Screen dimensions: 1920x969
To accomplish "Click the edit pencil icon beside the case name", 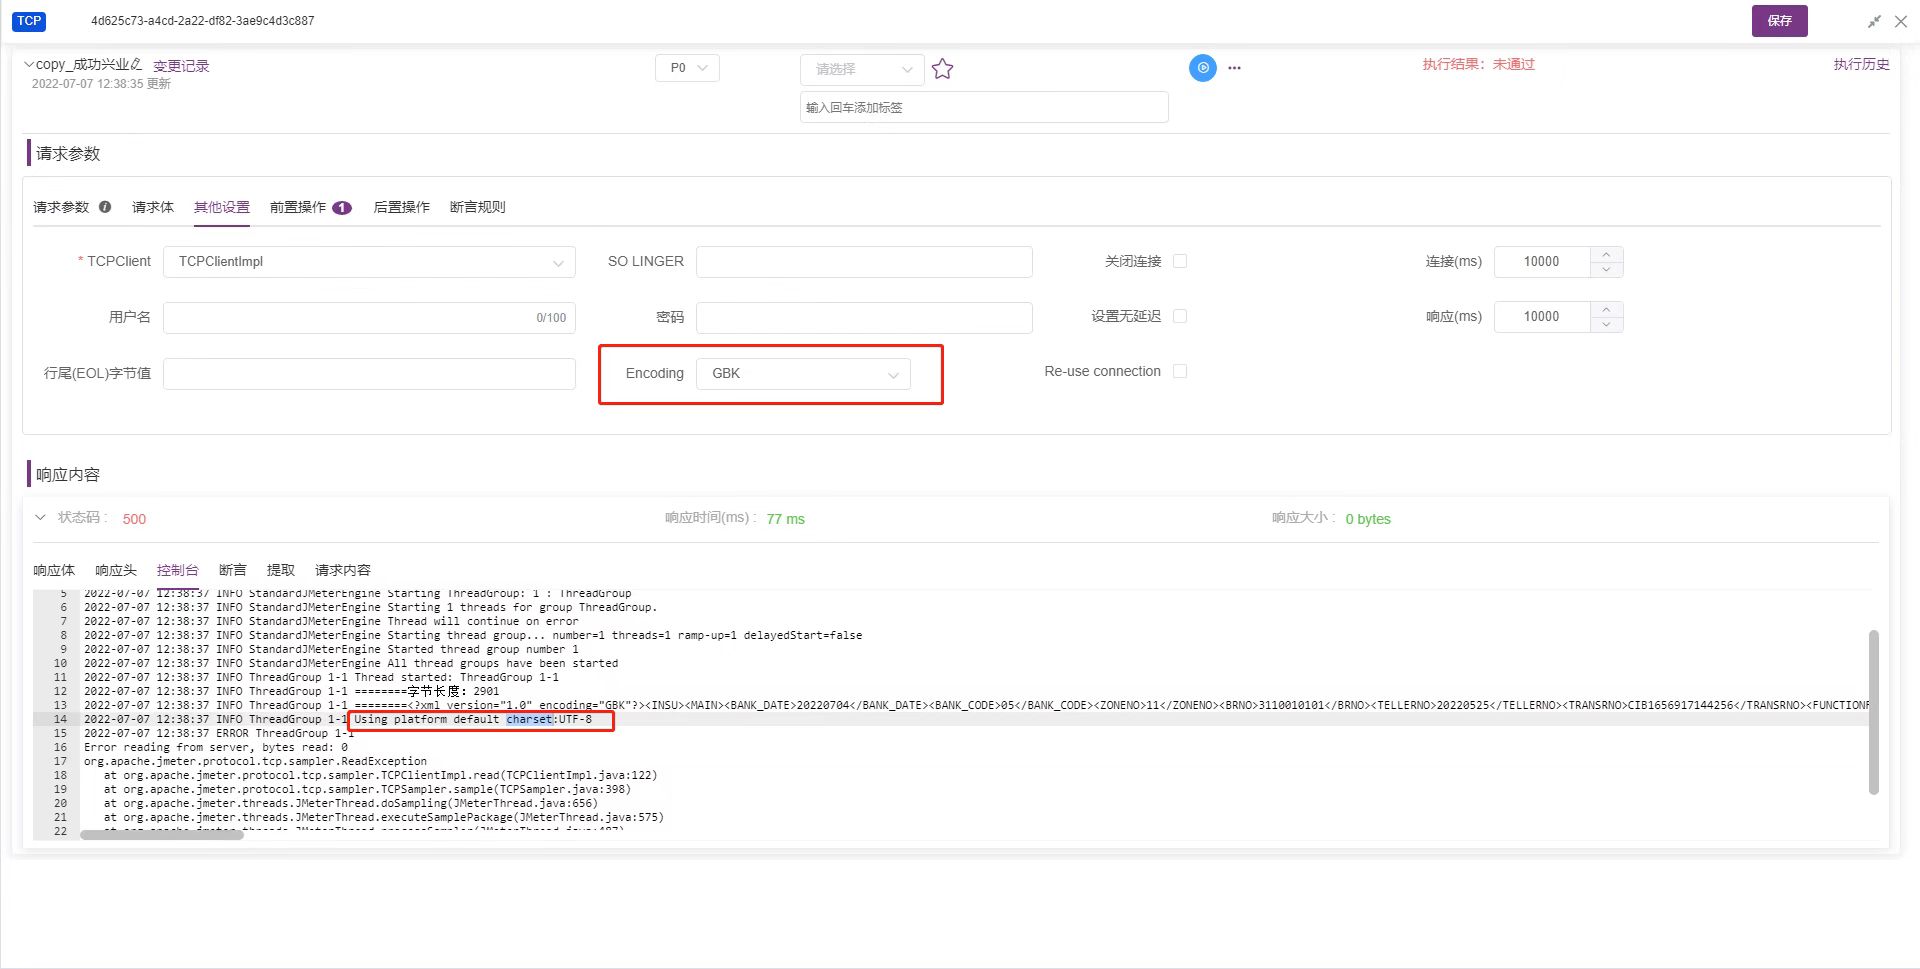I will 136,64.
